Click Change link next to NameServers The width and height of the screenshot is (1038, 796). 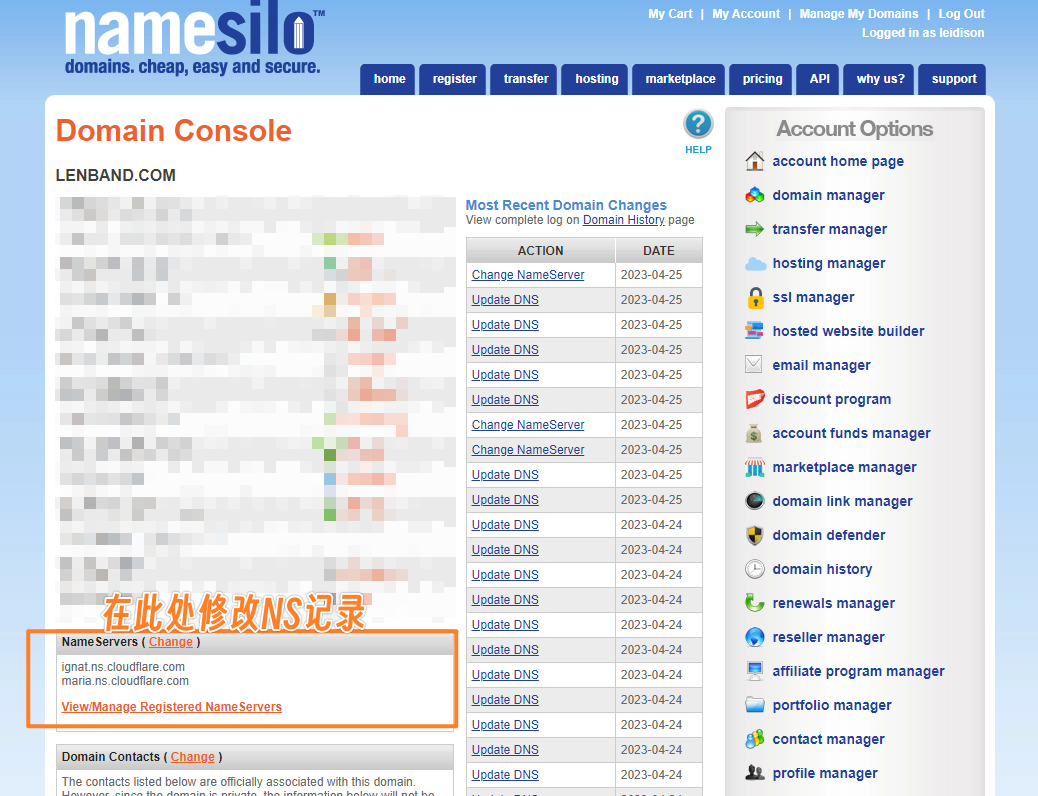pos(171,642)
